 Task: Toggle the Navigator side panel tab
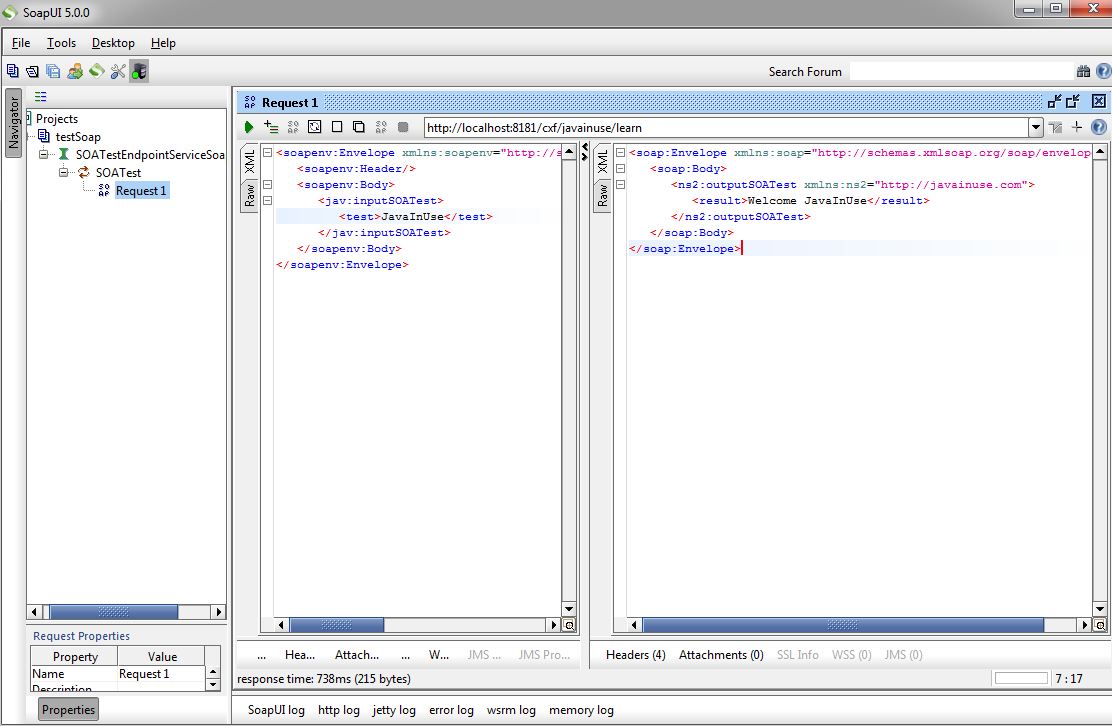click(13, 123)
